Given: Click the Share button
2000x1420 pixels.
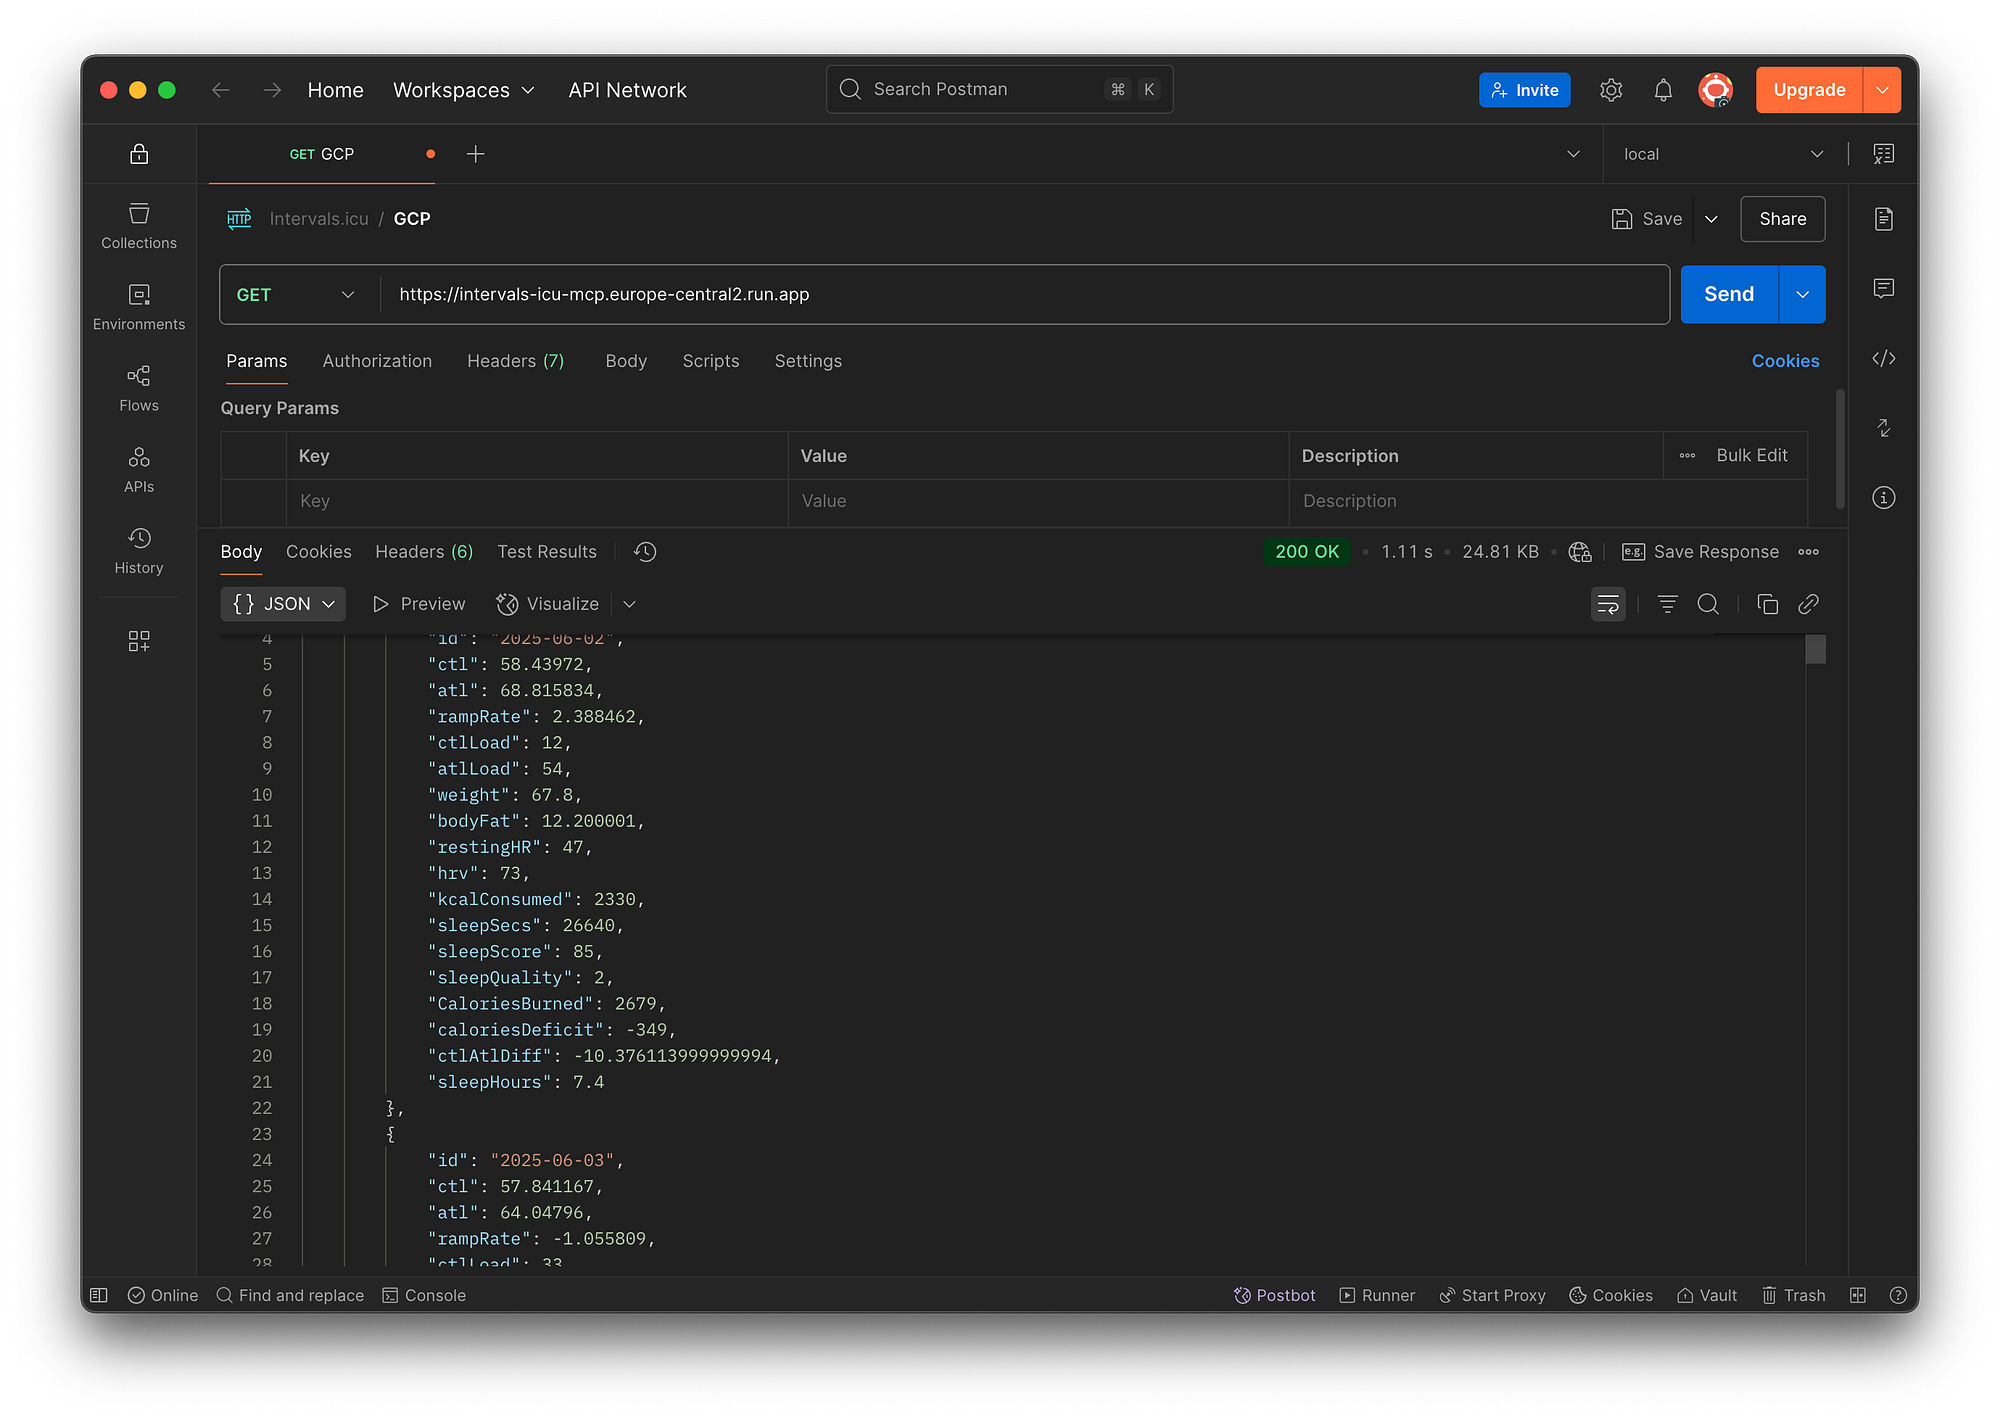Looking at the screenshot, I should coord(1782,218).
